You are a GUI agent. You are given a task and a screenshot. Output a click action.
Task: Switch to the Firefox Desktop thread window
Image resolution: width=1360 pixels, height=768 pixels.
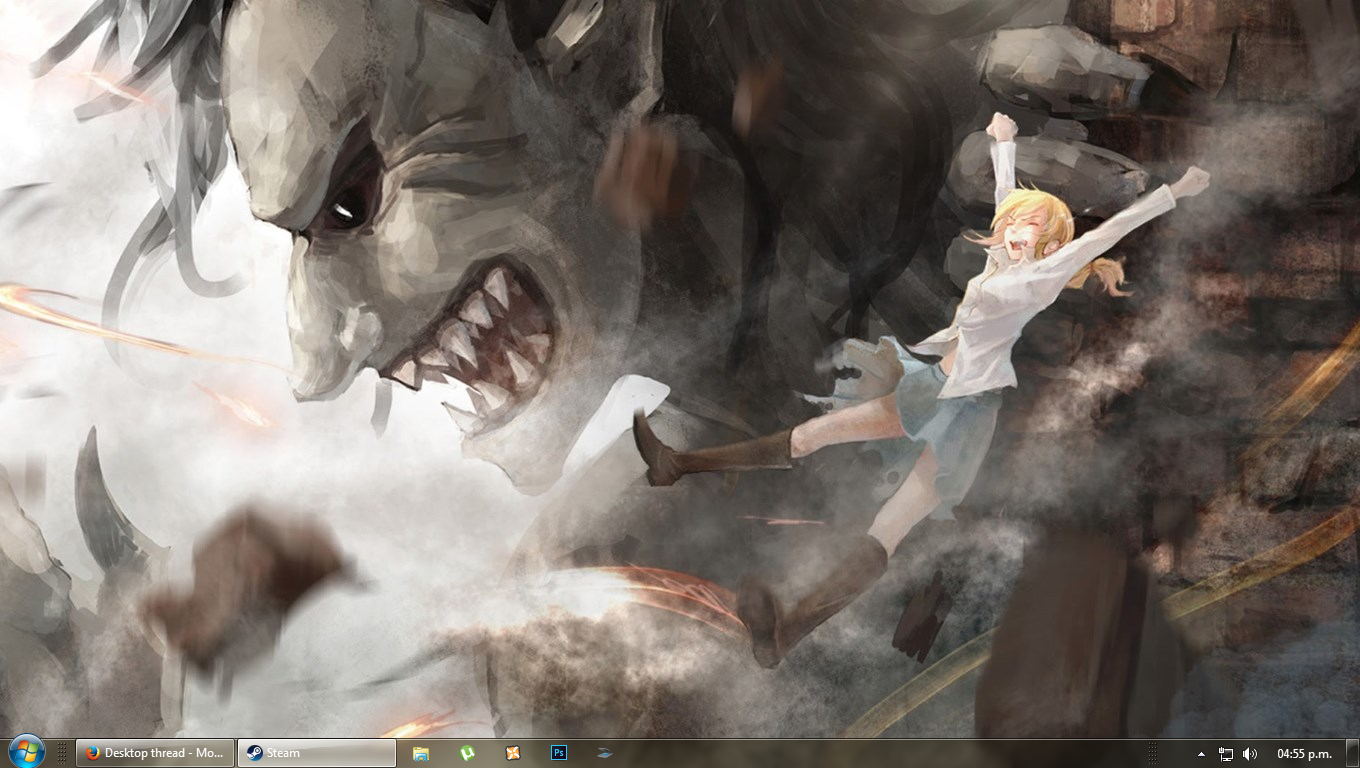[x=155, y=753]
